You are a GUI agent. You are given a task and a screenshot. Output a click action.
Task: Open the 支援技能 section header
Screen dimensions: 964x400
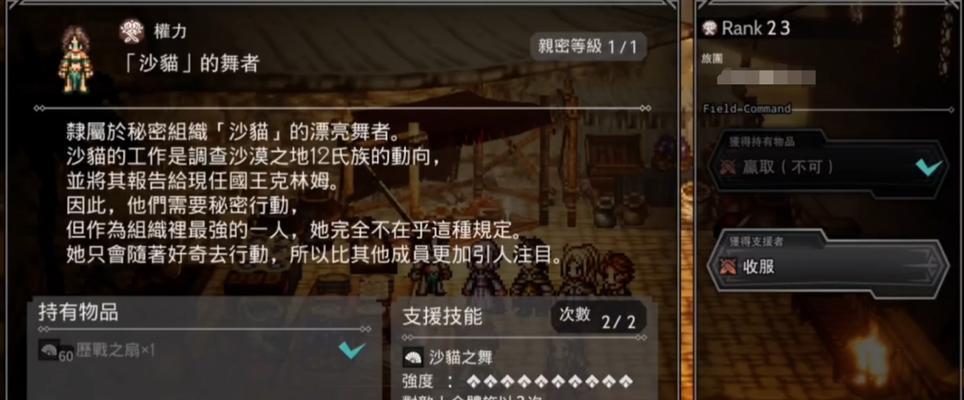(443, 317)
